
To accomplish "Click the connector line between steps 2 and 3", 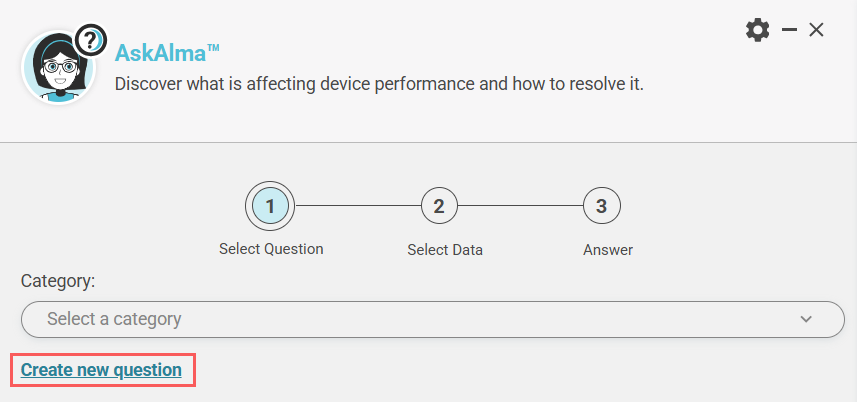I will tap(520, 206).
